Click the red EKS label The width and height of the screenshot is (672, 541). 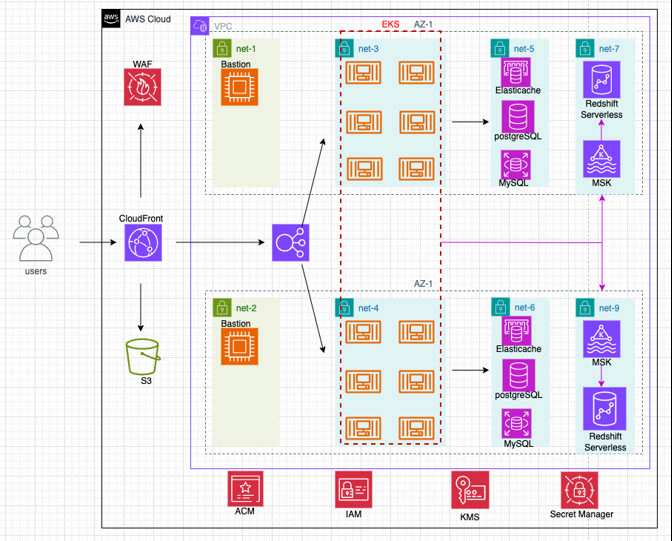[390, 24]
